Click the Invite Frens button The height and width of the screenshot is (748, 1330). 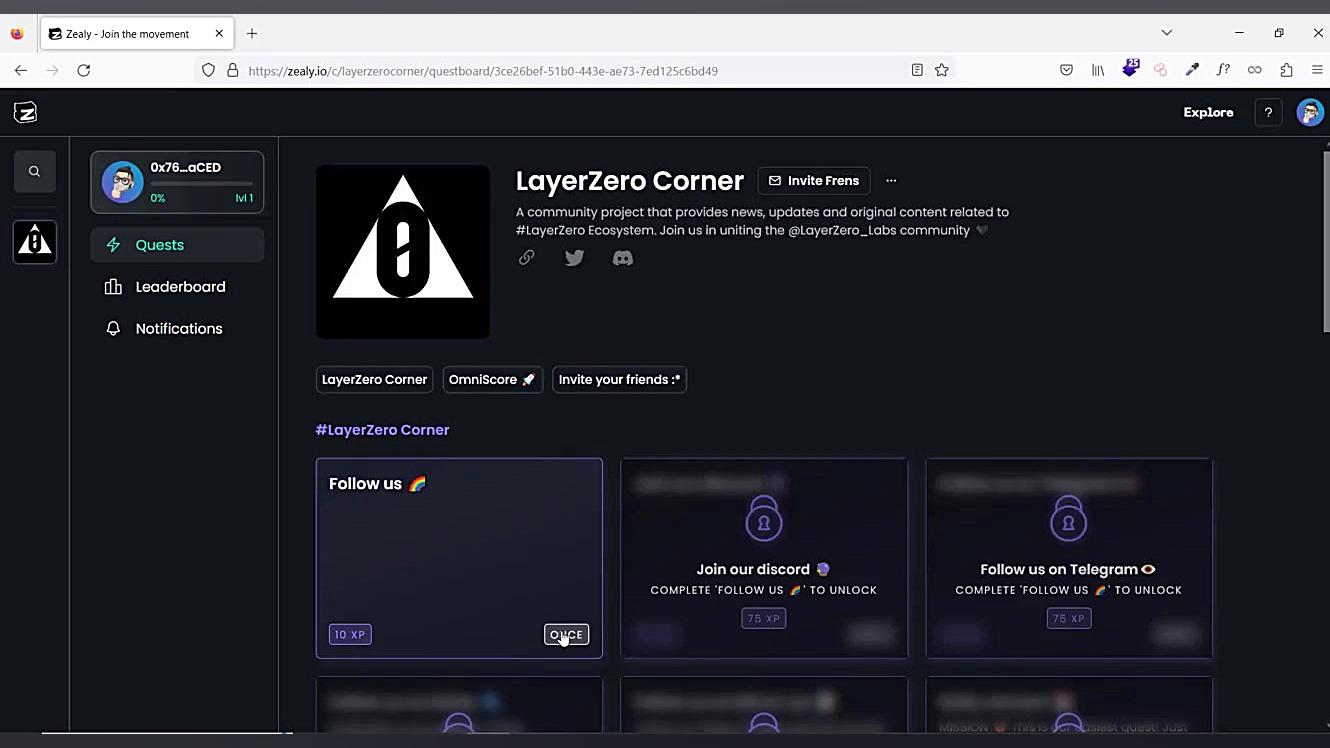pos(814,181)
